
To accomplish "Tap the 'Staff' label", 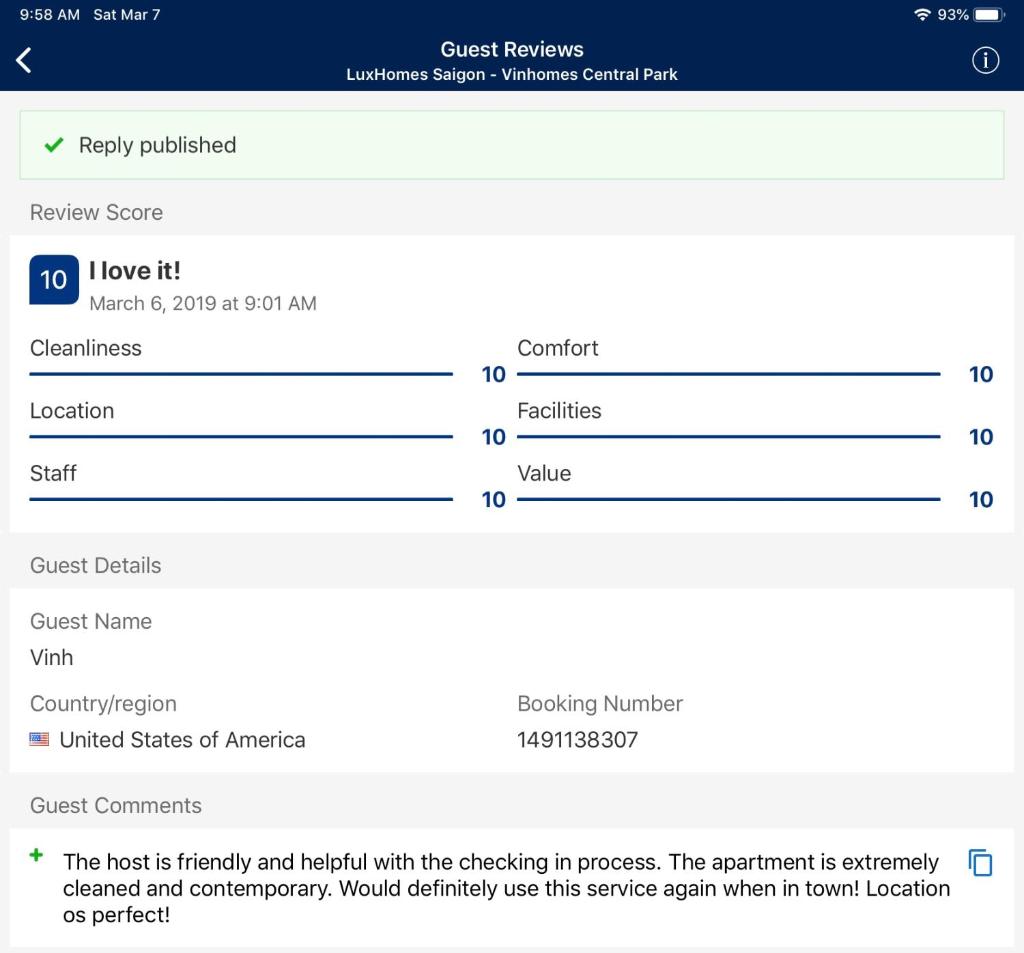I will (53, 473).
